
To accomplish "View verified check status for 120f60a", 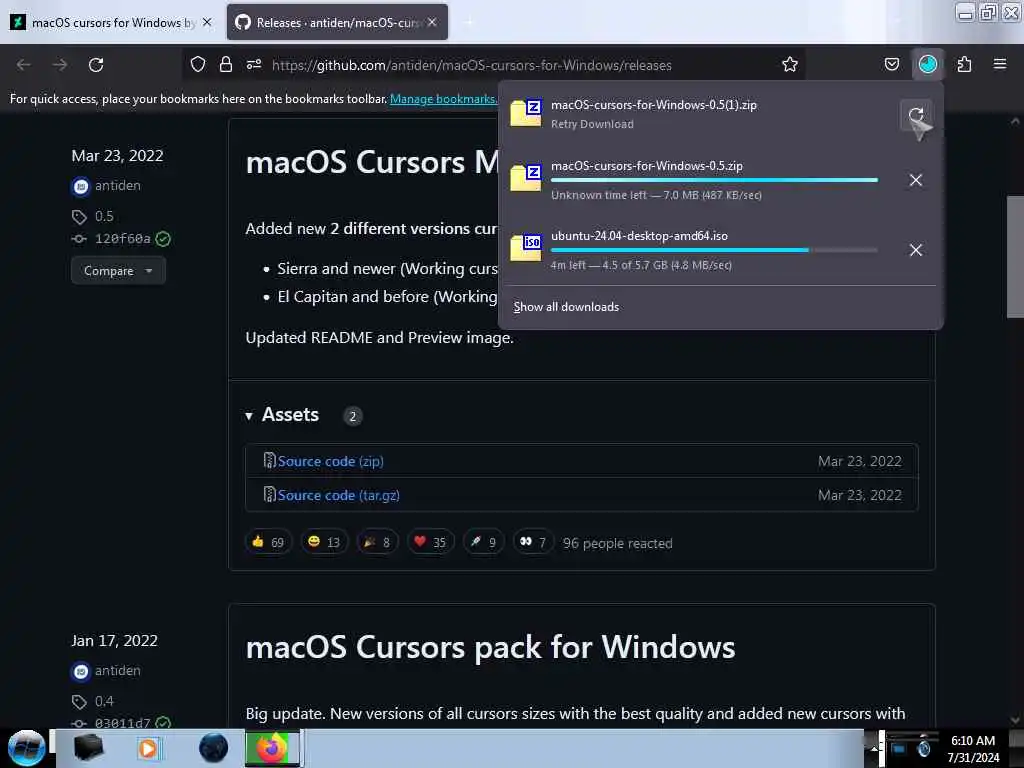I will pyautogui.click(x=163, y=239).
